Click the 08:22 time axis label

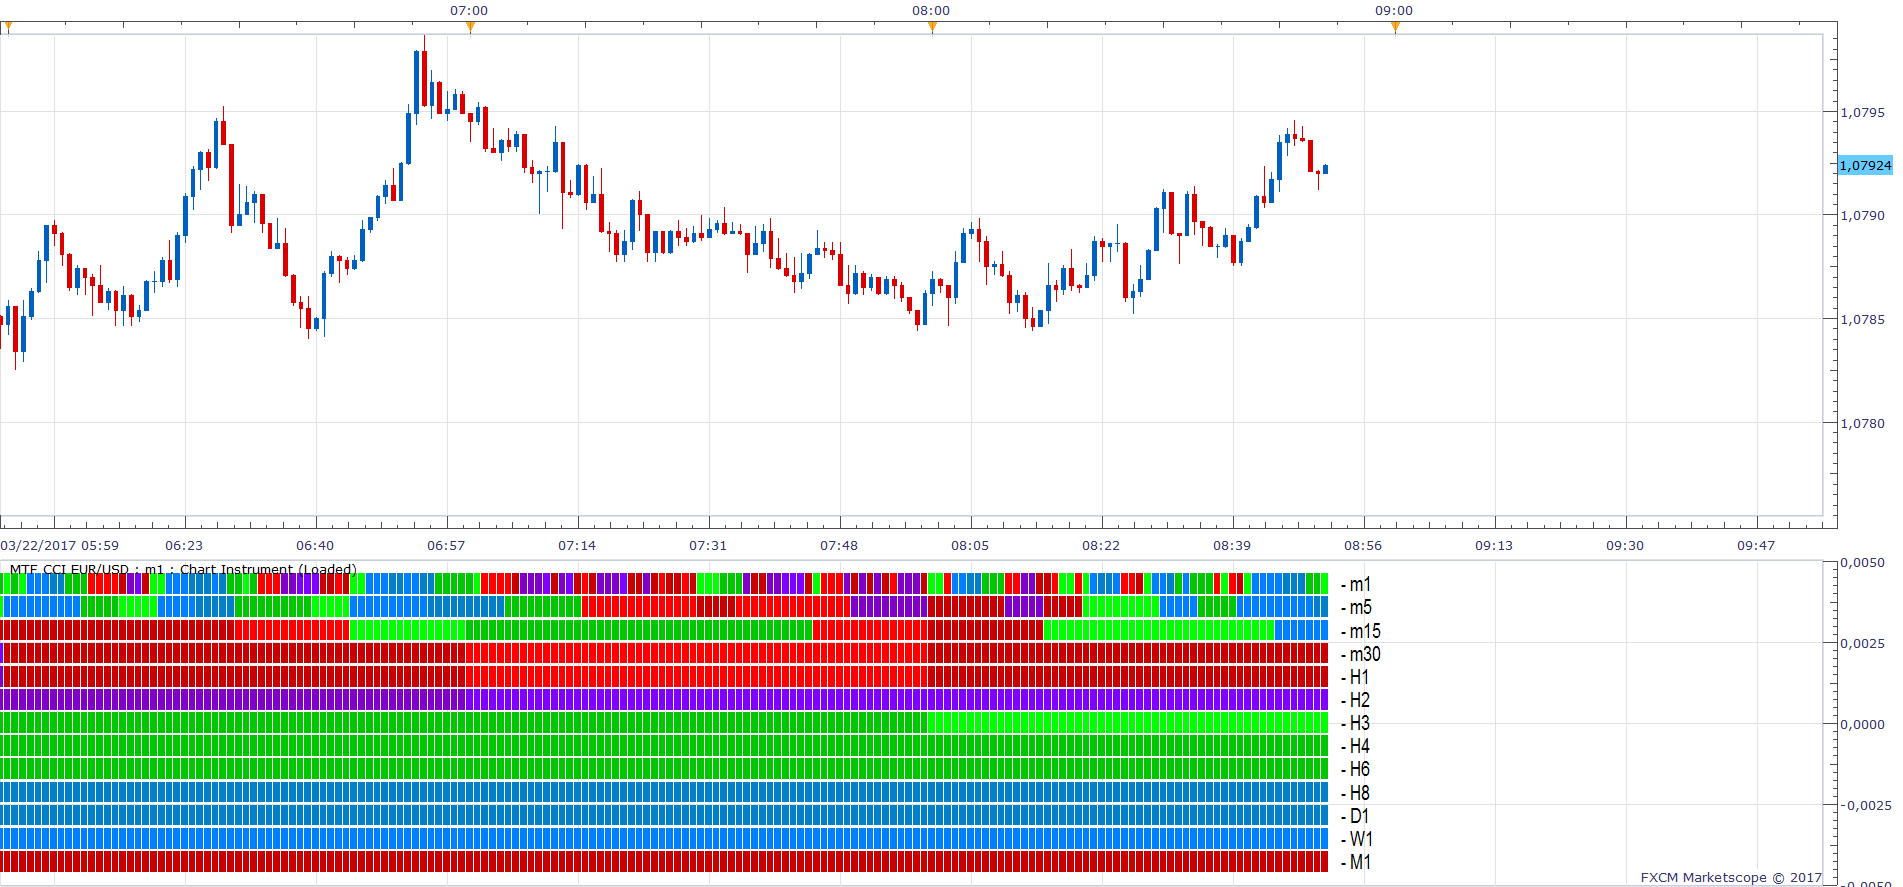[1101, 545]
